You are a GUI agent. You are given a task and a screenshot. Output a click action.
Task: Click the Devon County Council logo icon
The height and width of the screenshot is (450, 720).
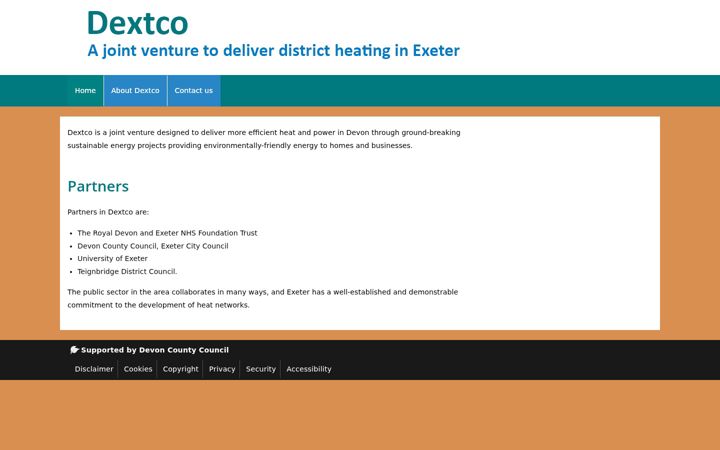tap(74, 350)
